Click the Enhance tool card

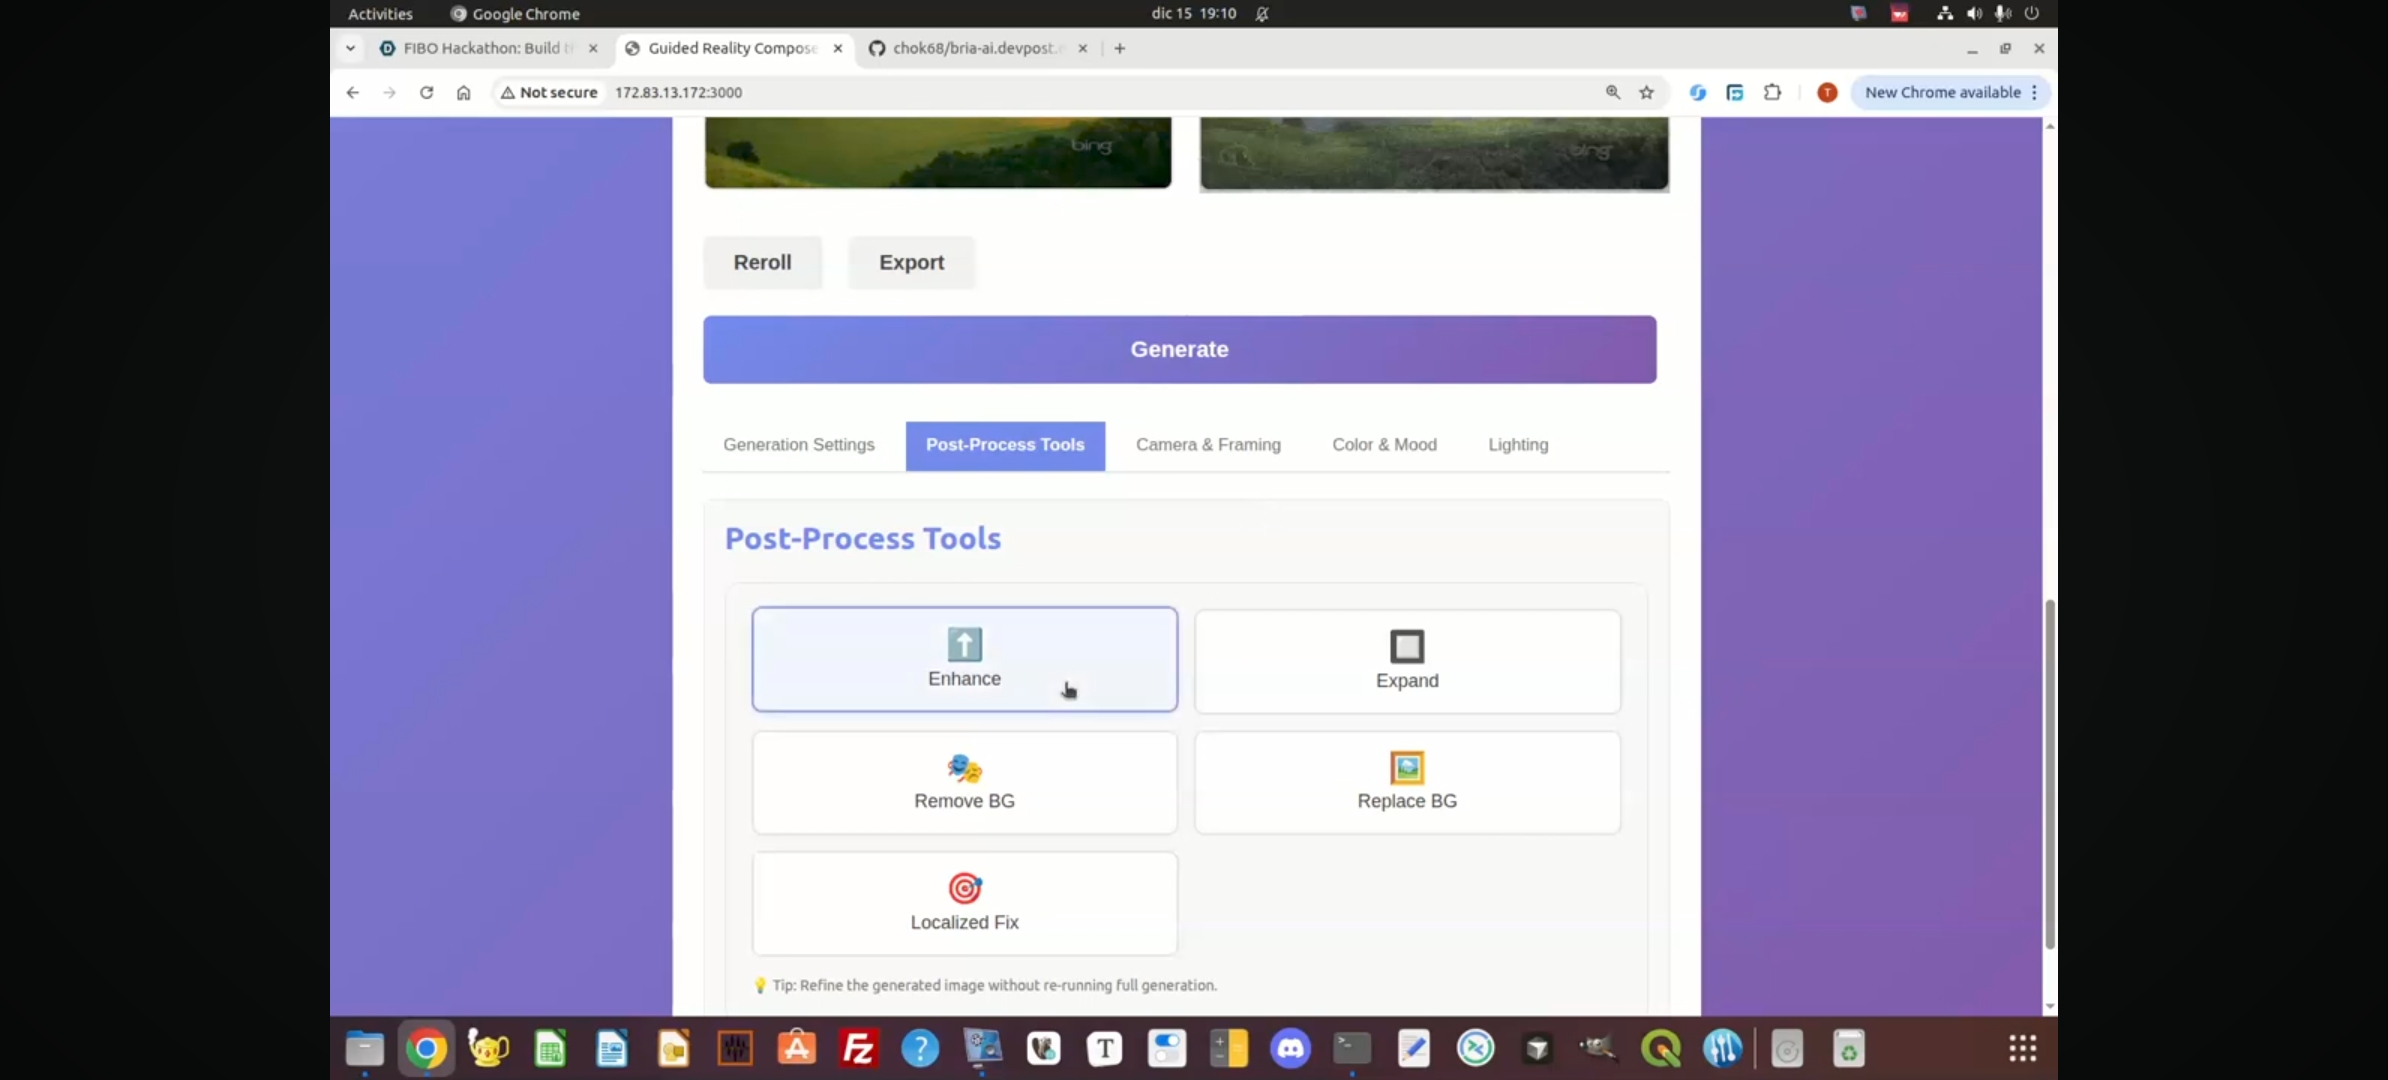pos(964,659)
